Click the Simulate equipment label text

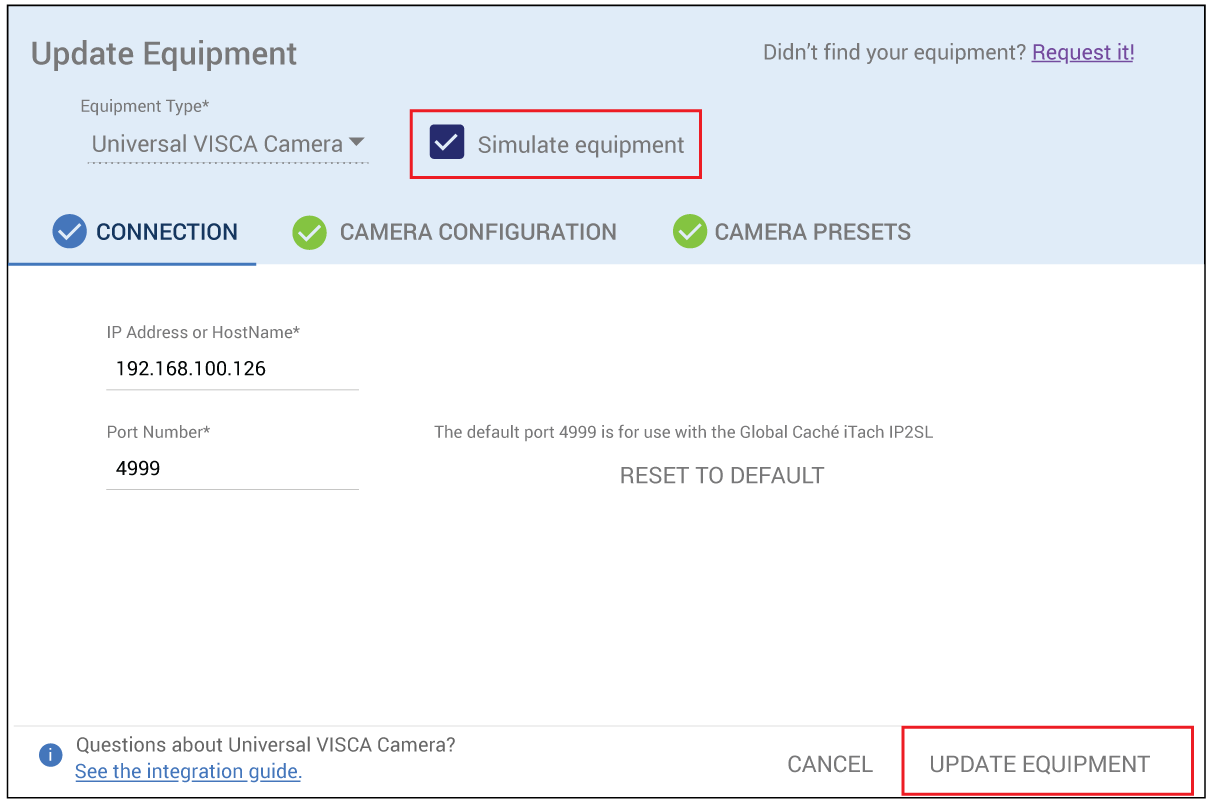tap(580, 145)
